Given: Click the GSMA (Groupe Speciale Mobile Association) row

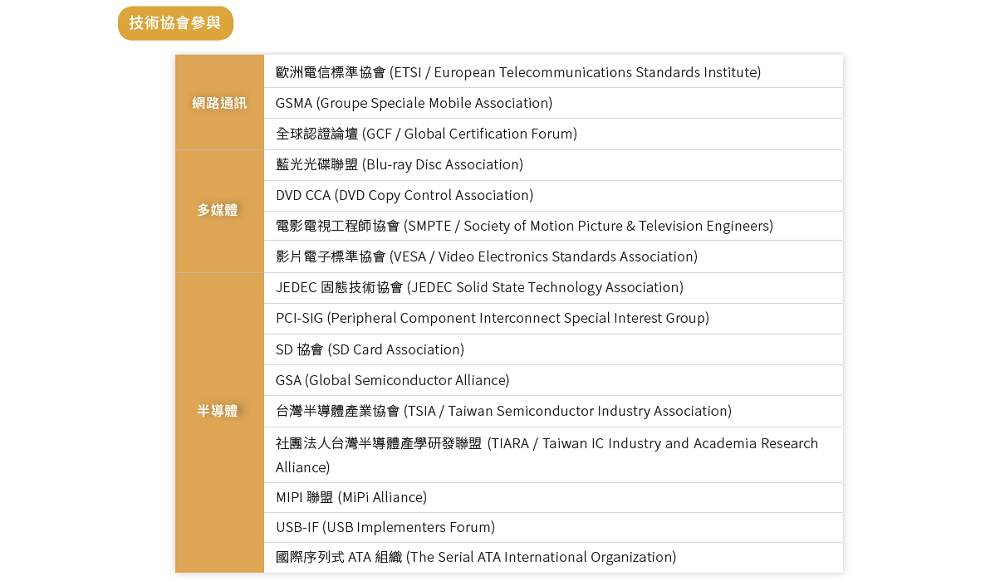Looking at the screenshot, I should 553,103.
